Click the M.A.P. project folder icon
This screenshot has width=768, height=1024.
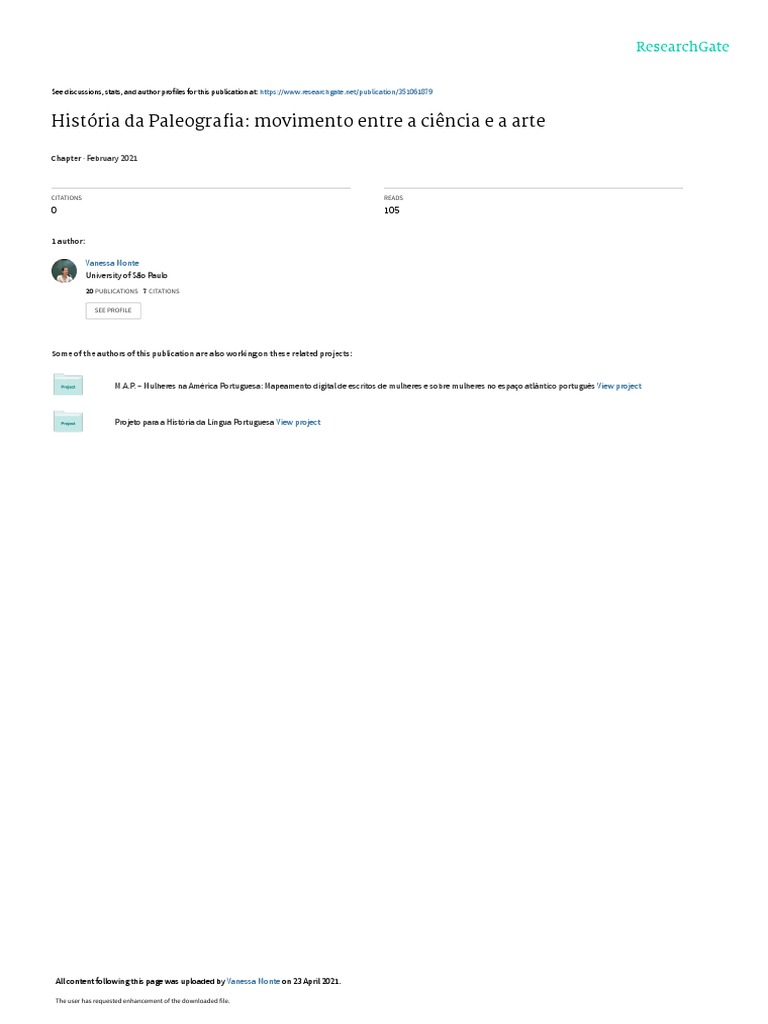pos(68,385)
